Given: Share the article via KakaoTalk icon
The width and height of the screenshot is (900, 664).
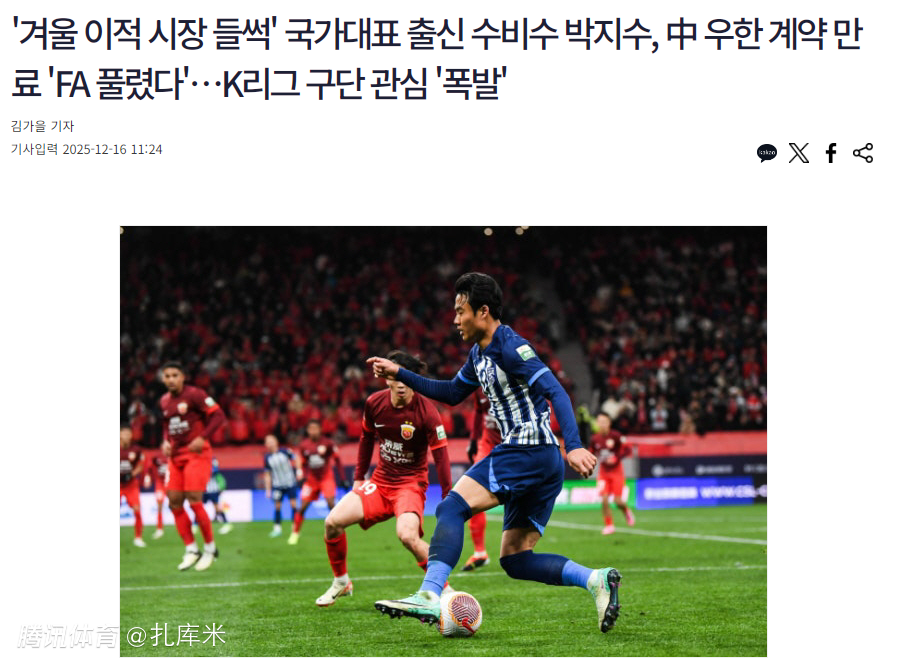Looking at the screenshot, I should point(767,153).
